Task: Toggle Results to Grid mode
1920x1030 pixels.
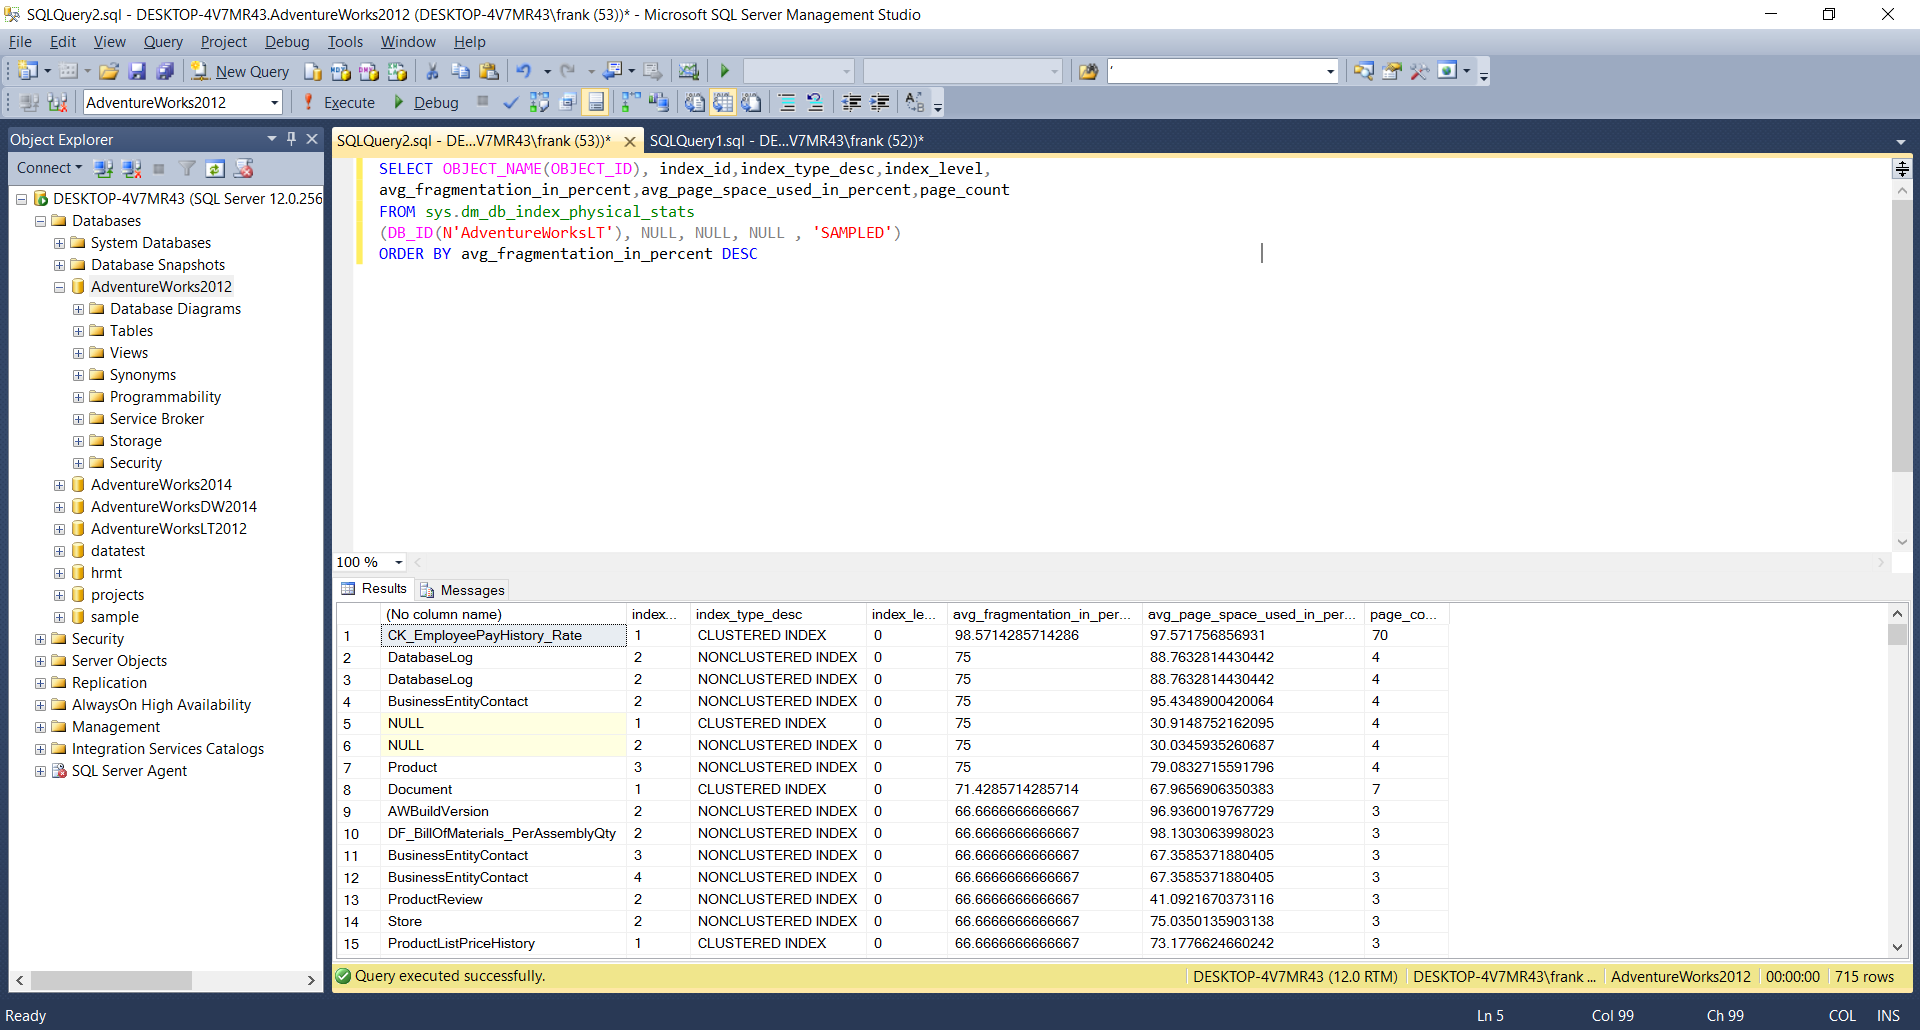Action: (x=723, y=102)
